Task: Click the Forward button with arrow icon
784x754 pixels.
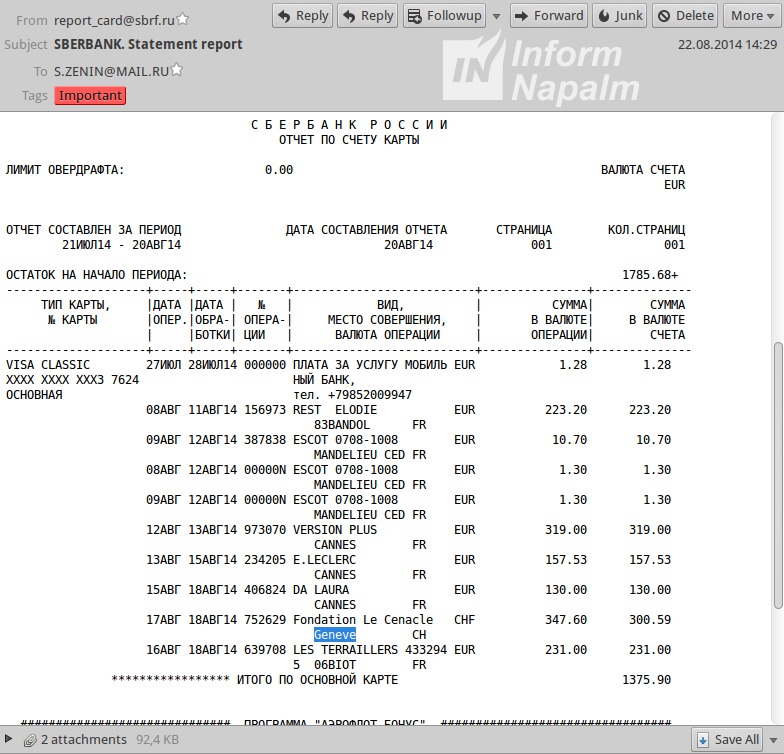Action: pyautogui.click(x=548, y=16)
